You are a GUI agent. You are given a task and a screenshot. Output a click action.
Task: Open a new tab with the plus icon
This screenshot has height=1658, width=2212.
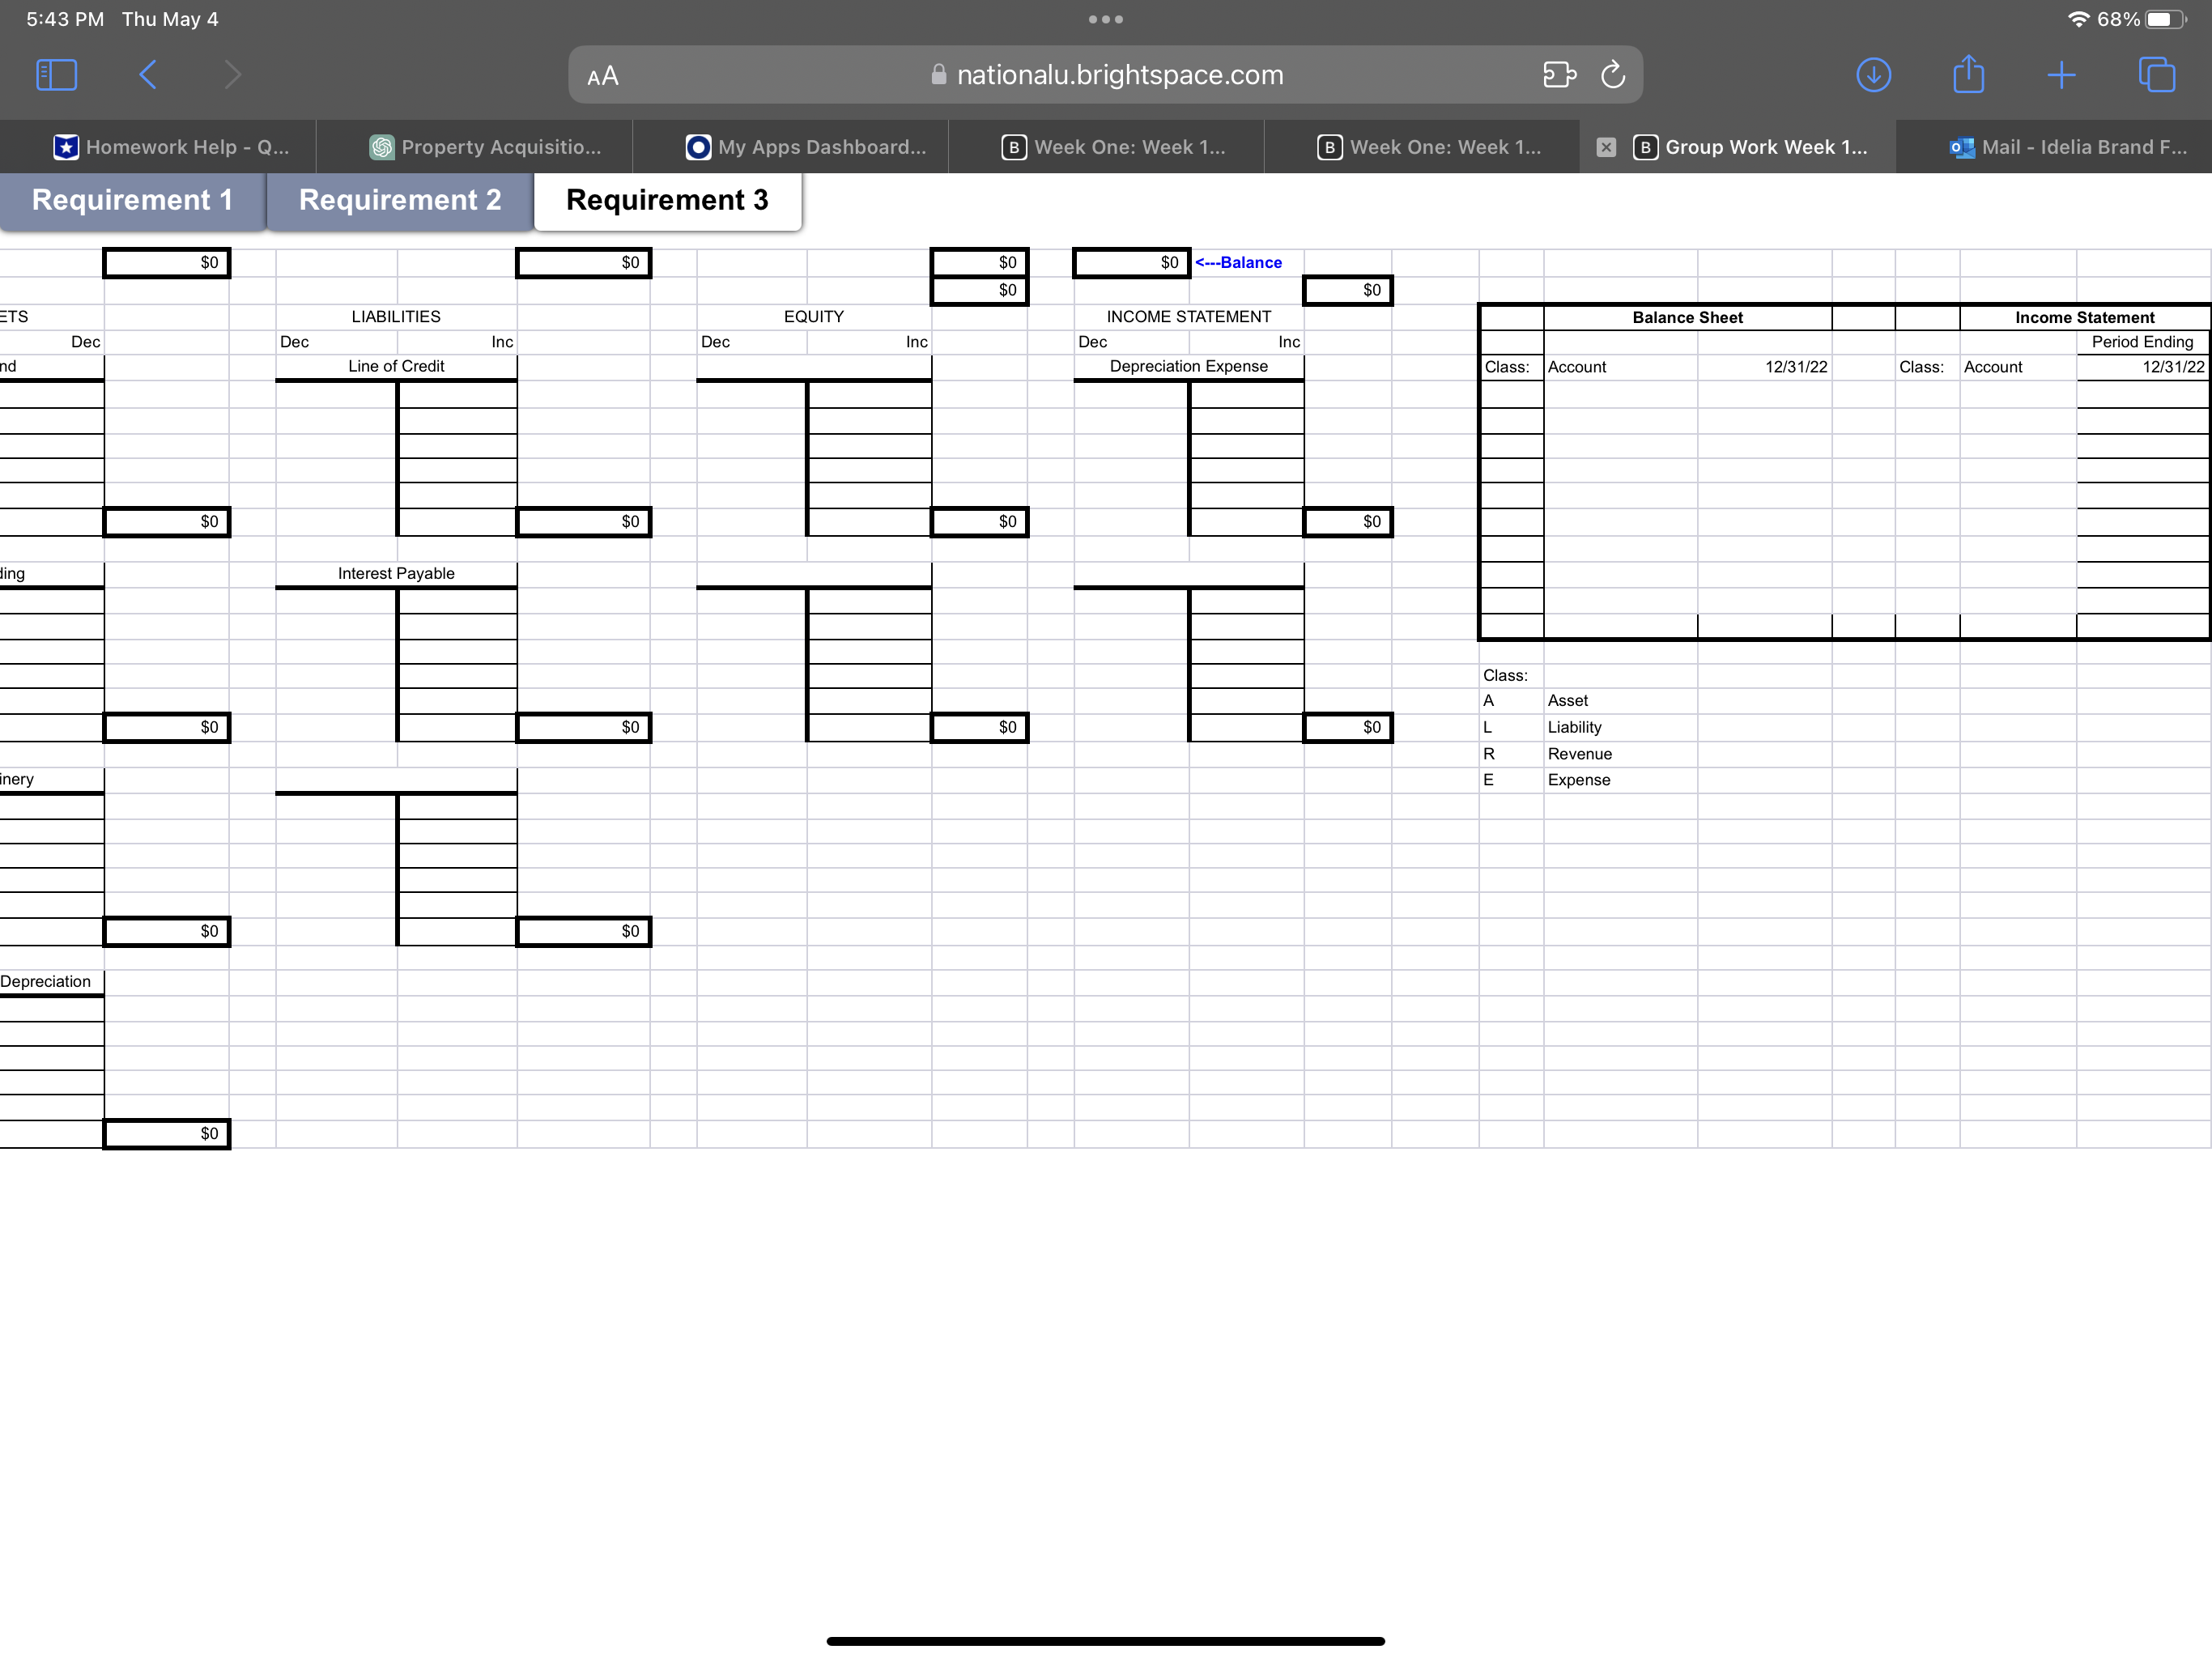click(x=2061, y=75)
